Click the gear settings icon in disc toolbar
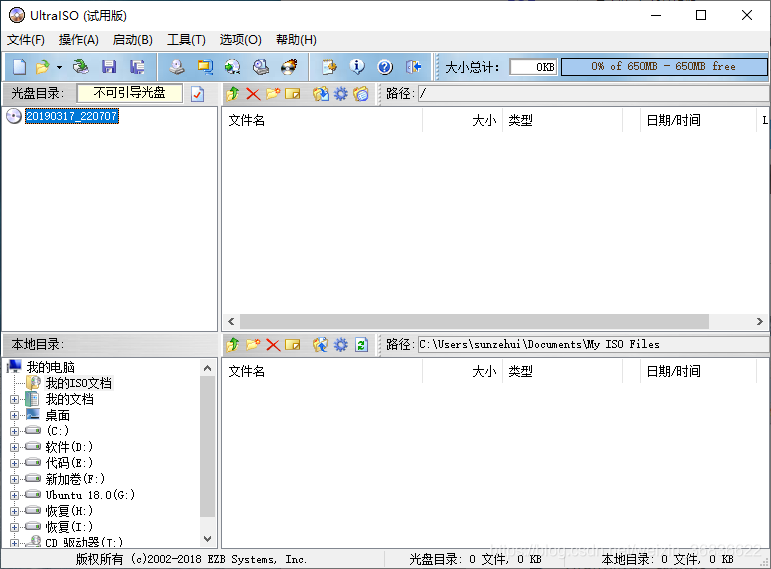The width and height of the screenshot is (771, 569). click(x=341, y=93)
